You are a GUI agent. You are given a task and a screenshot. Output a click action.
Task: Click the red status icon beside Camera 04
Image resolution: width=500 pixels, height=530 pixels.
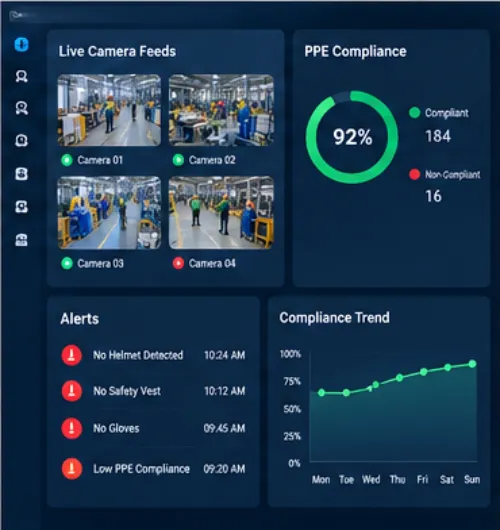pyautogui.click(x=178, y=263)
